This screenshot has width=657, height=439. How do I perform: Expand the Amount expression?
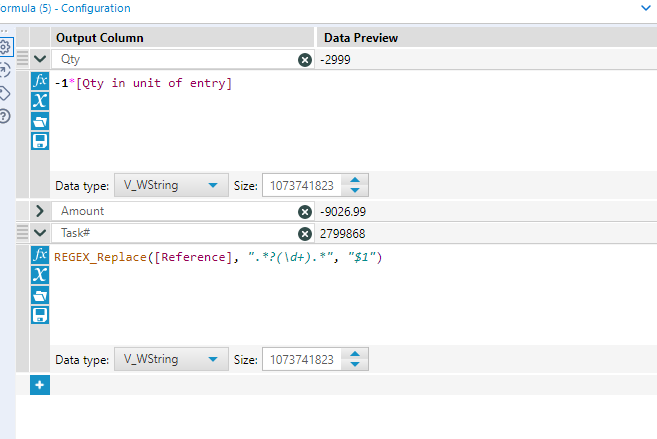40,211
